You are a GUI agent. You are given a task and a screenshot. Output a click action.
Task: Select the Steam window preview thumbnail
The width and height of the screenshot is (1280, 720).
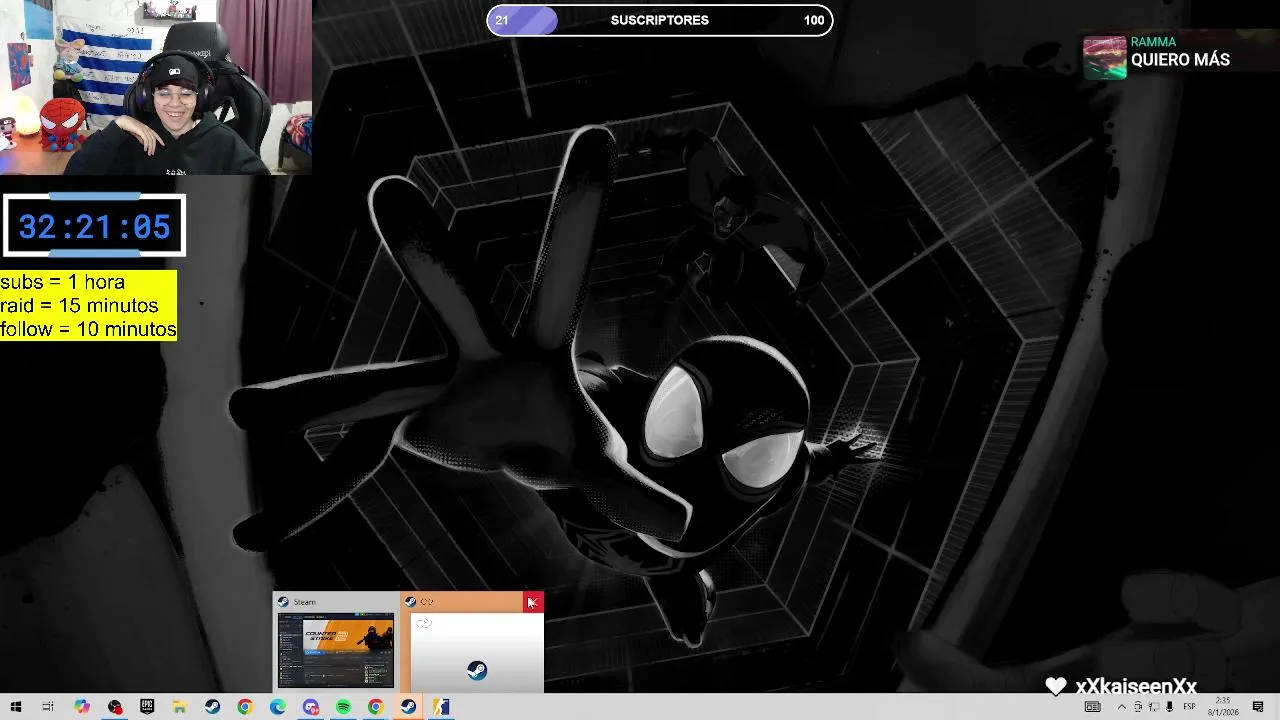pos(336,650)
